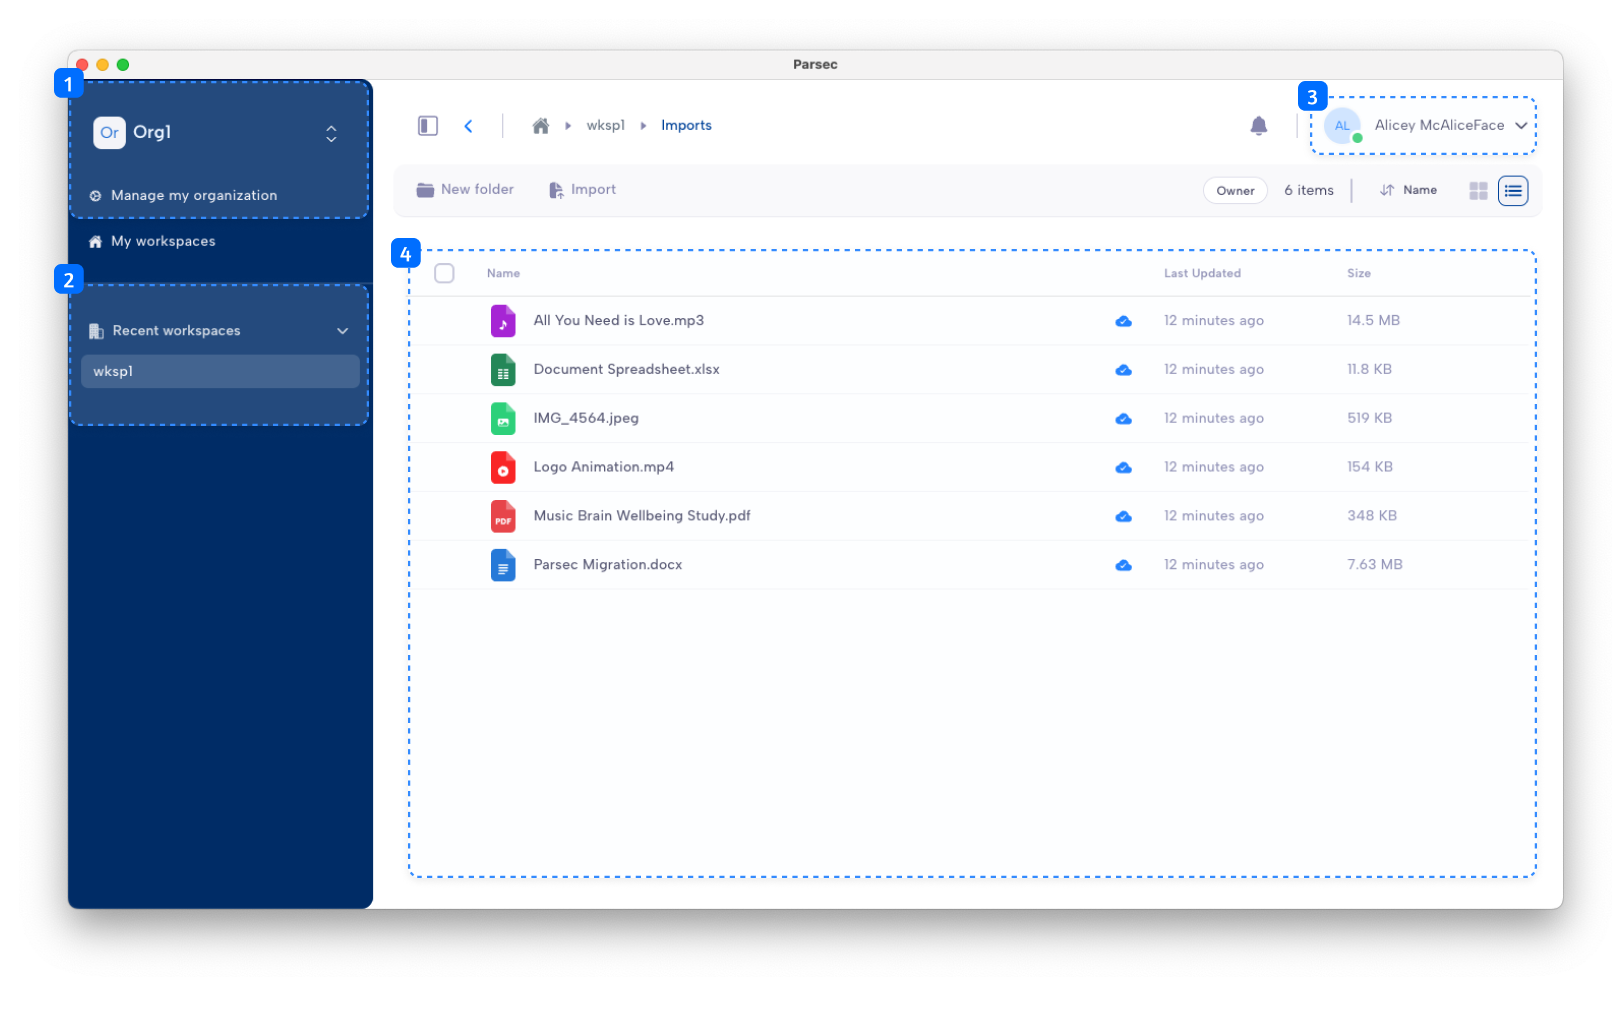Image resolution: width=1614 pixels, height=1035 pixels.
Task: Go back with the left chevron arrow
Action: coord(468,126)
